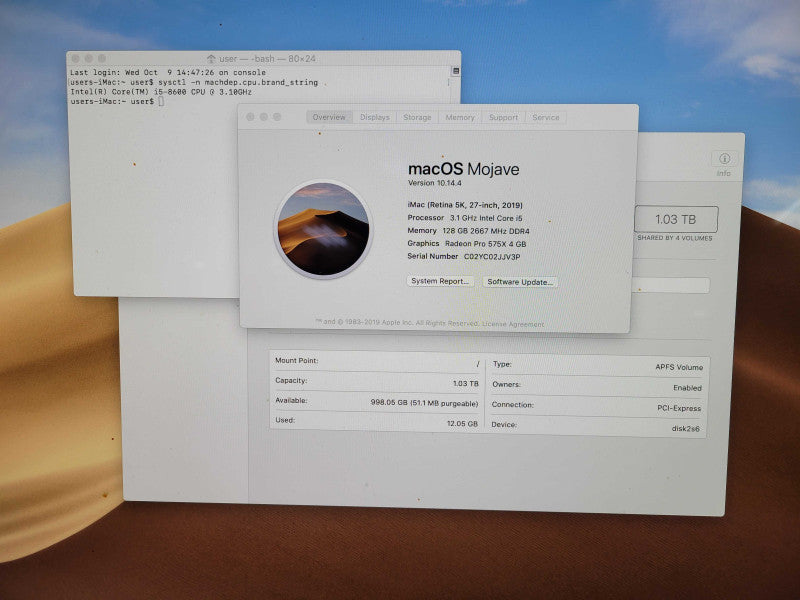800x600 pixels.
Task: Close the Terminal window
Action: [76, 59]
